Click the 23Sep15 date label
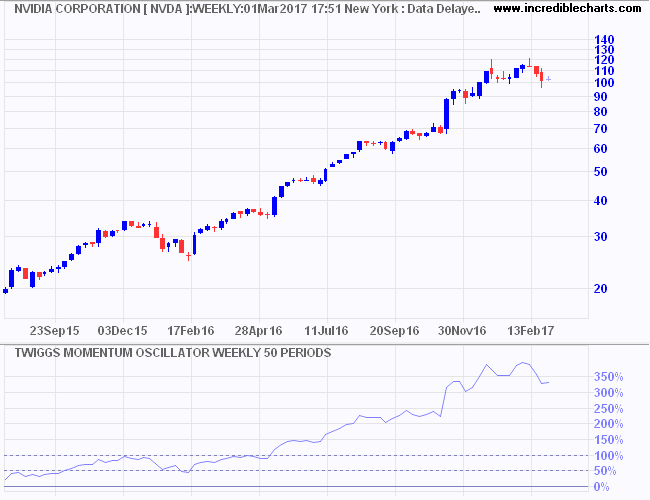This screenshot has height=500, width=650. (x=54, y=331)
